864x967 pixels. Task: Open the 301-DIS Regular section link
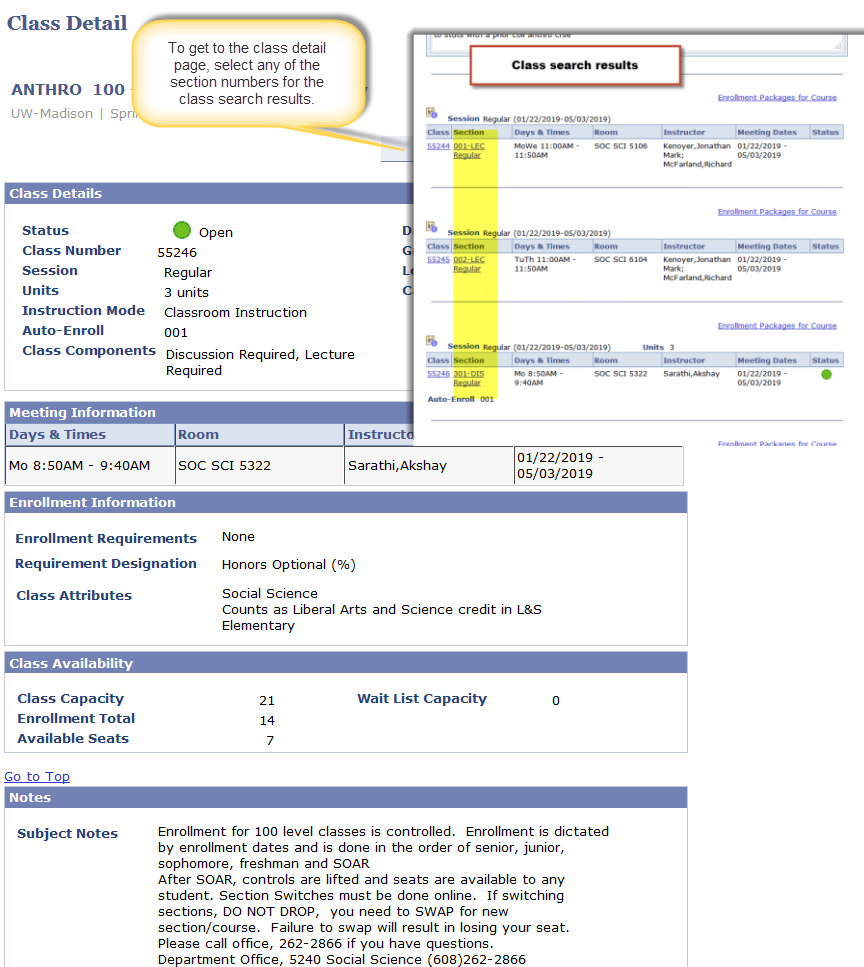click(x=469, y=378)
